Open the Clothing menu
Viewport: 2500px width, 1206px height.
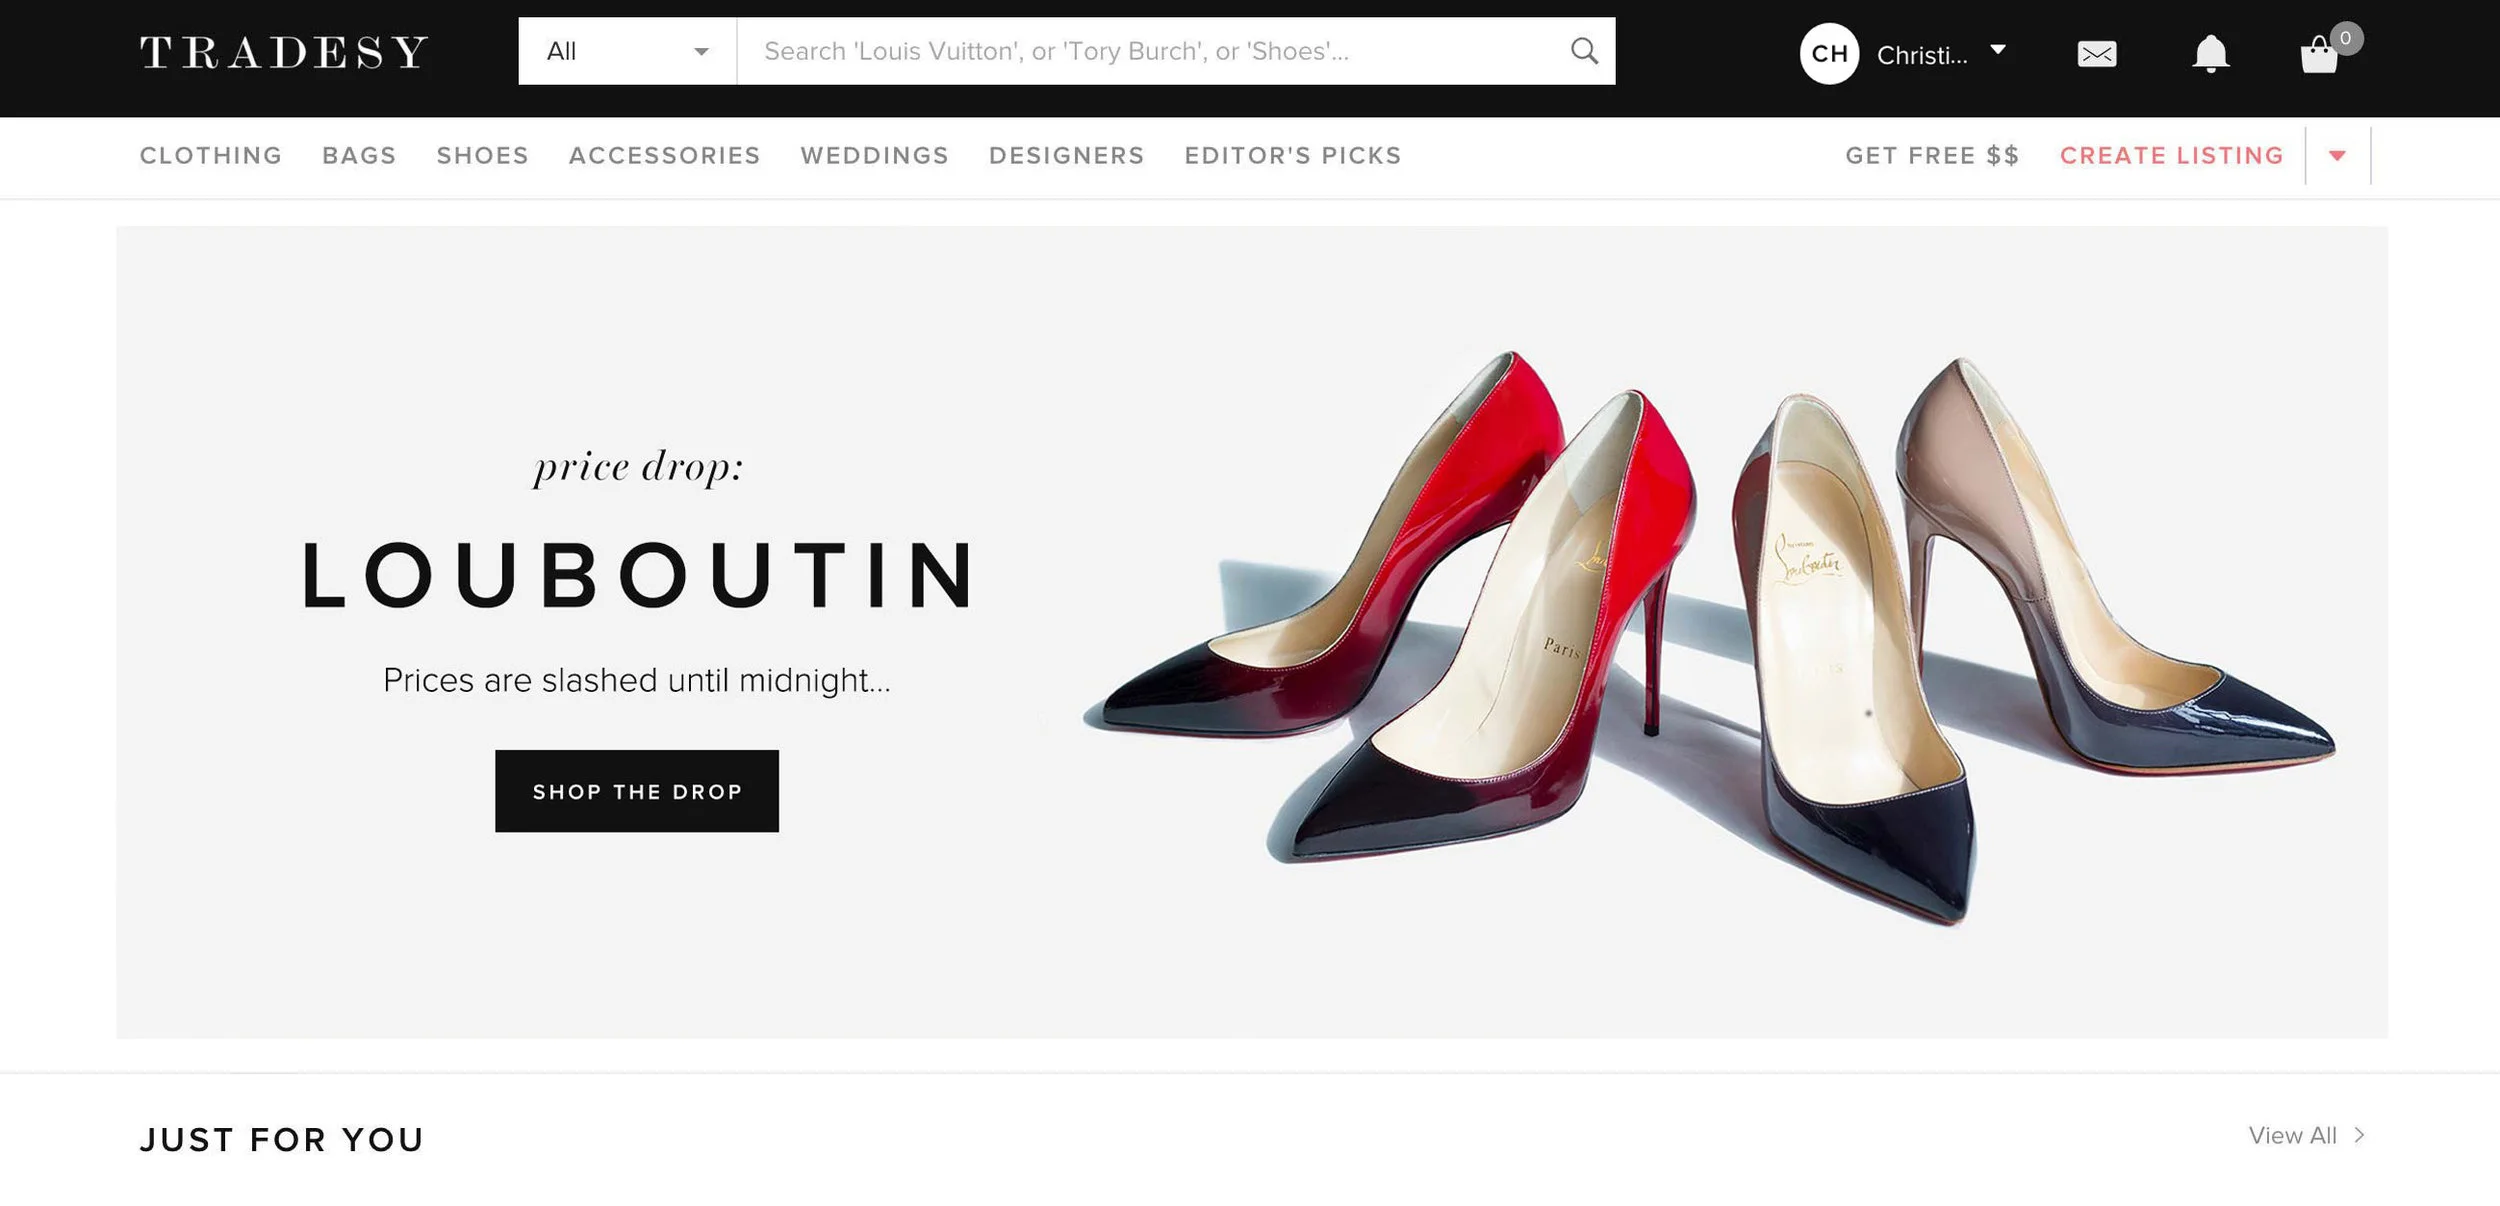pos(211,156)
